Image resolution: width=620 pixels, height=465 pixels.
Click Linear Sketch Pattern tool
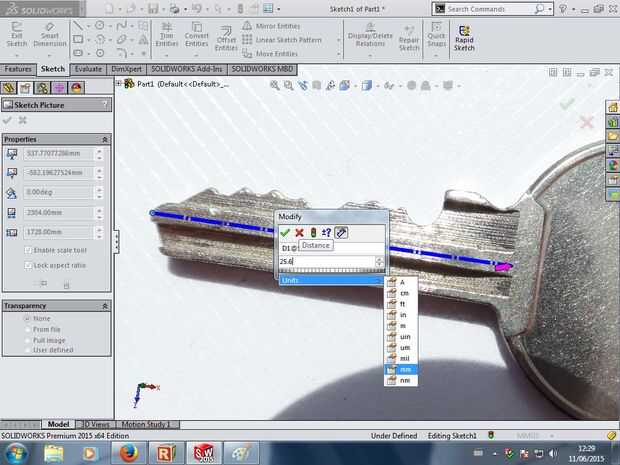pyautogui.click(x=282, y=40)
